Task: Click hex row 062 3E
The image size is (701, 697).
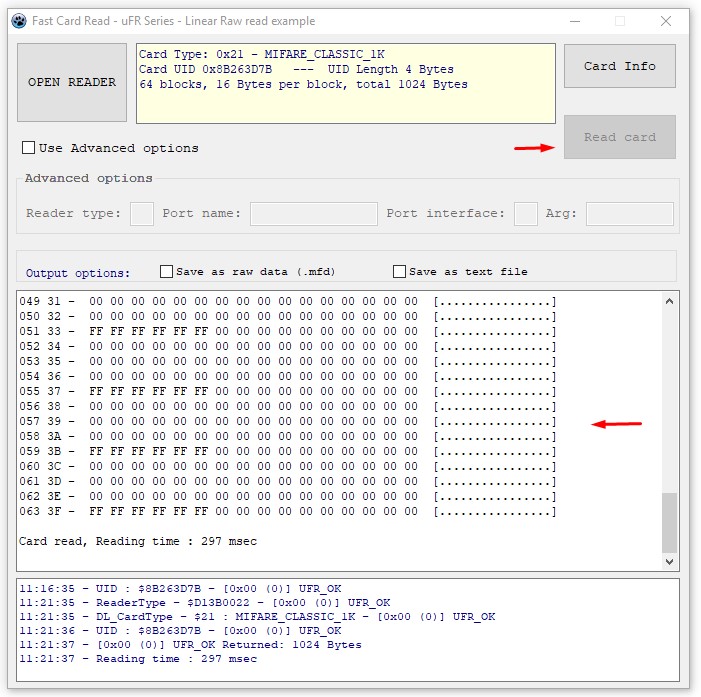Action: [x=287, y=496]
